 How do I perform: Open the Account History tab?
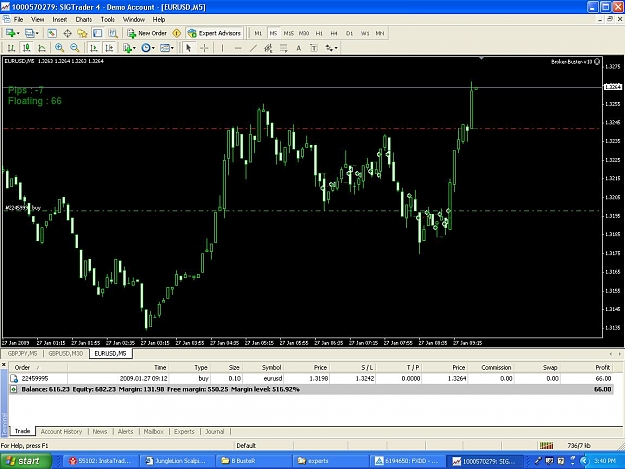(x=61, y=432)
